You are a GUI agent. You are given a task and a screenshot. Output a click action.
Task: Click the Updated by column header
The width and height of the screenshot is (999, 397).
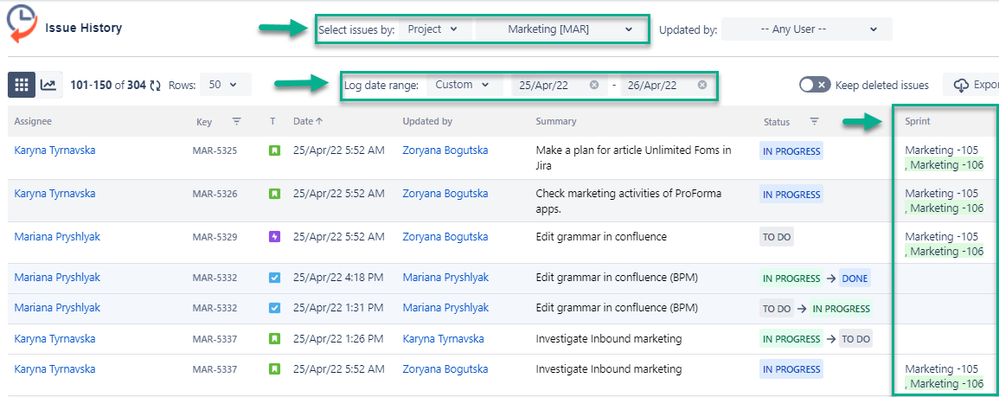(427, 121)
